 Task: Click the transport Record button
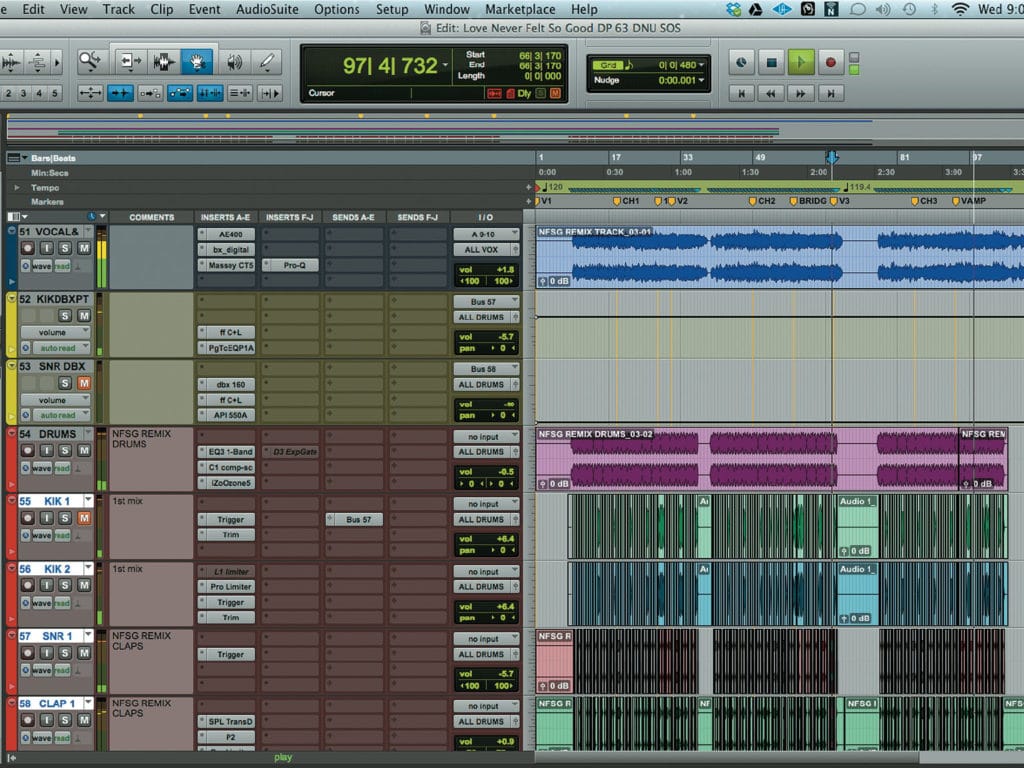830,63
